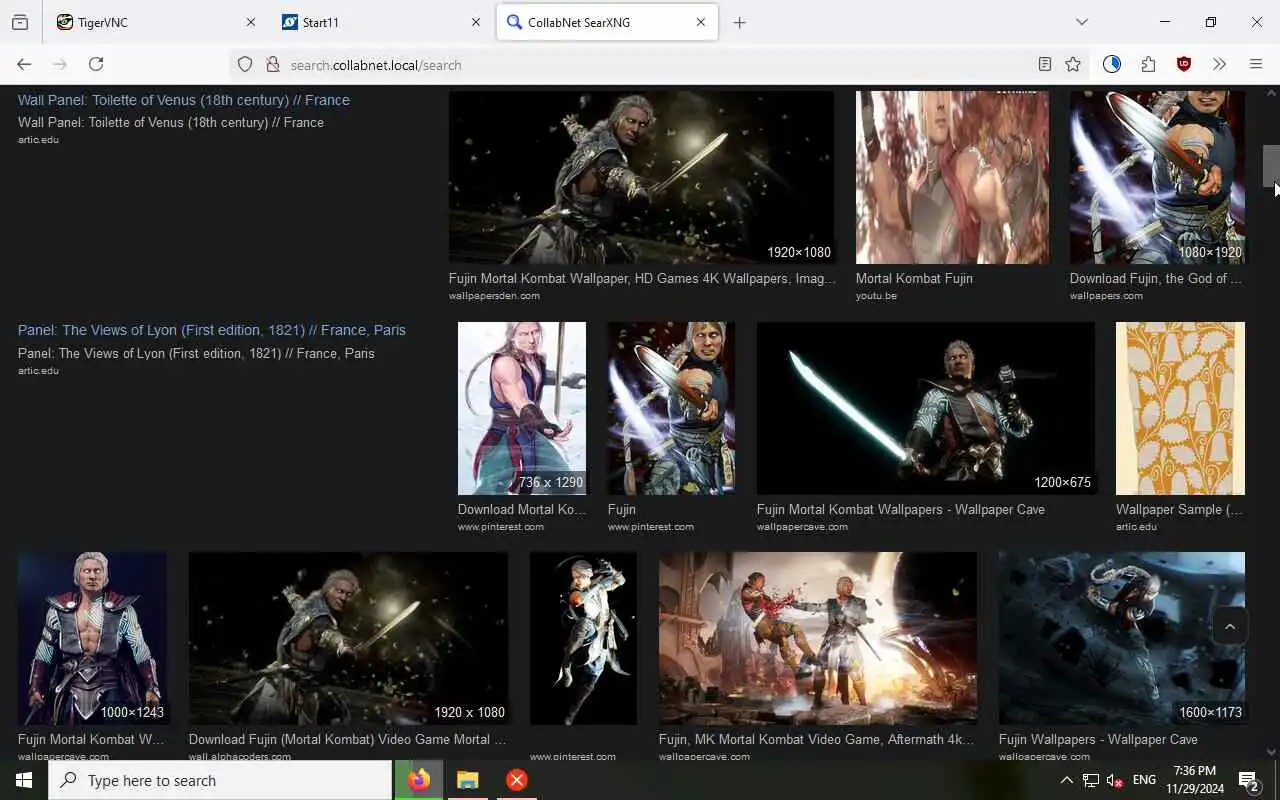The image size is (1280, 800).
Task: Open tracking protection shield icon
Action: (245, 64)
